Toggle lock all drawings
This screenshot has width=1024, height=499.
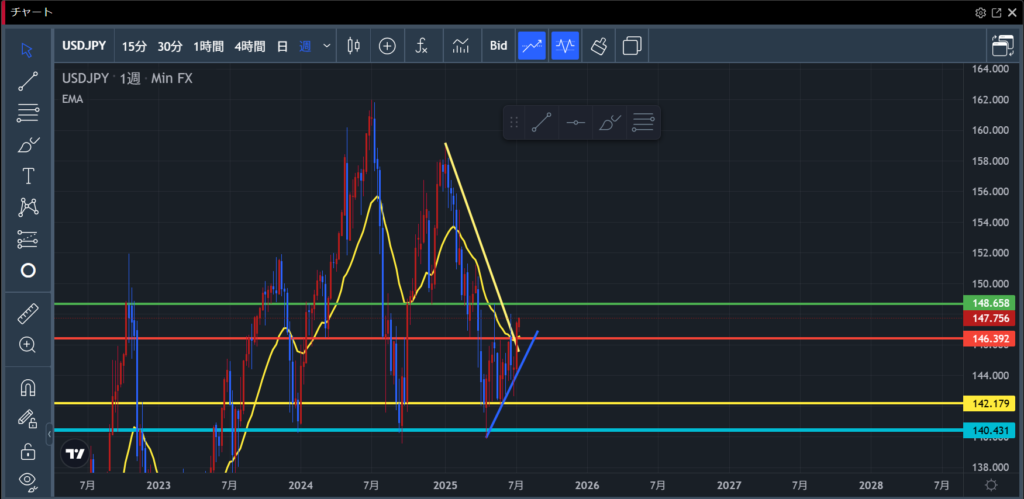coord(27,451)
